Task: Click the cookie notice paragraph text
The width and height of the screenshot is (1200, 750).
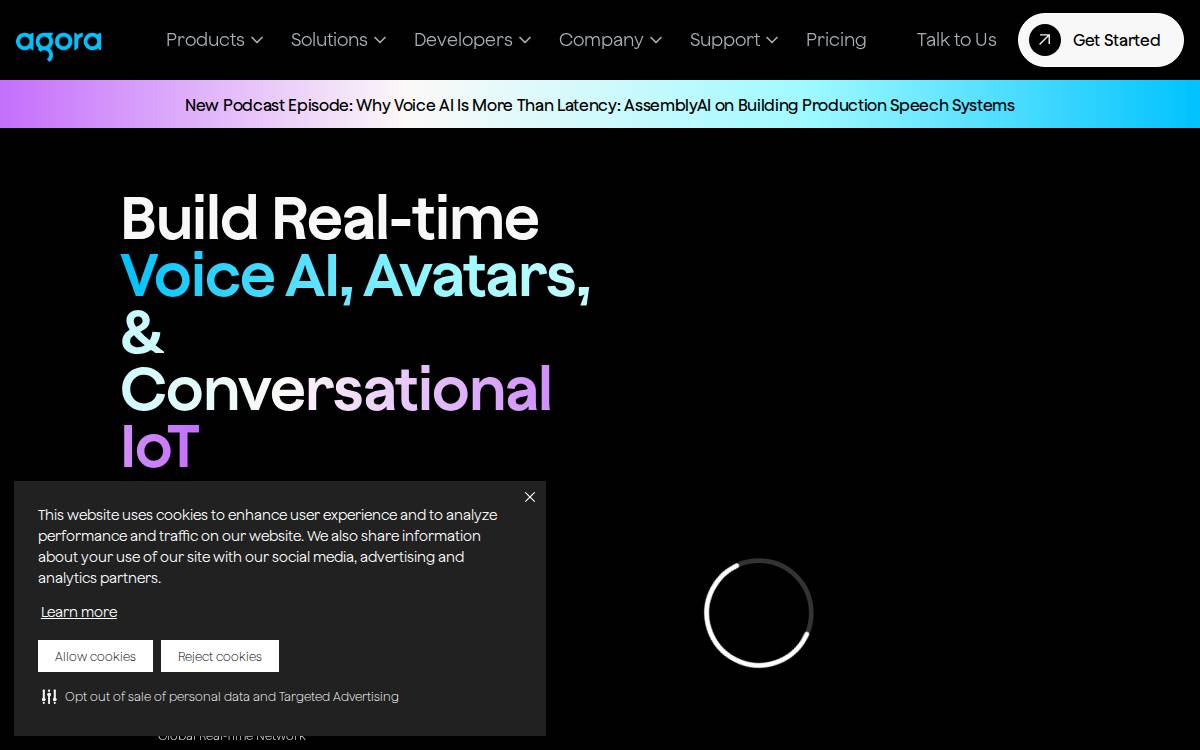Action: pos(268,547)
